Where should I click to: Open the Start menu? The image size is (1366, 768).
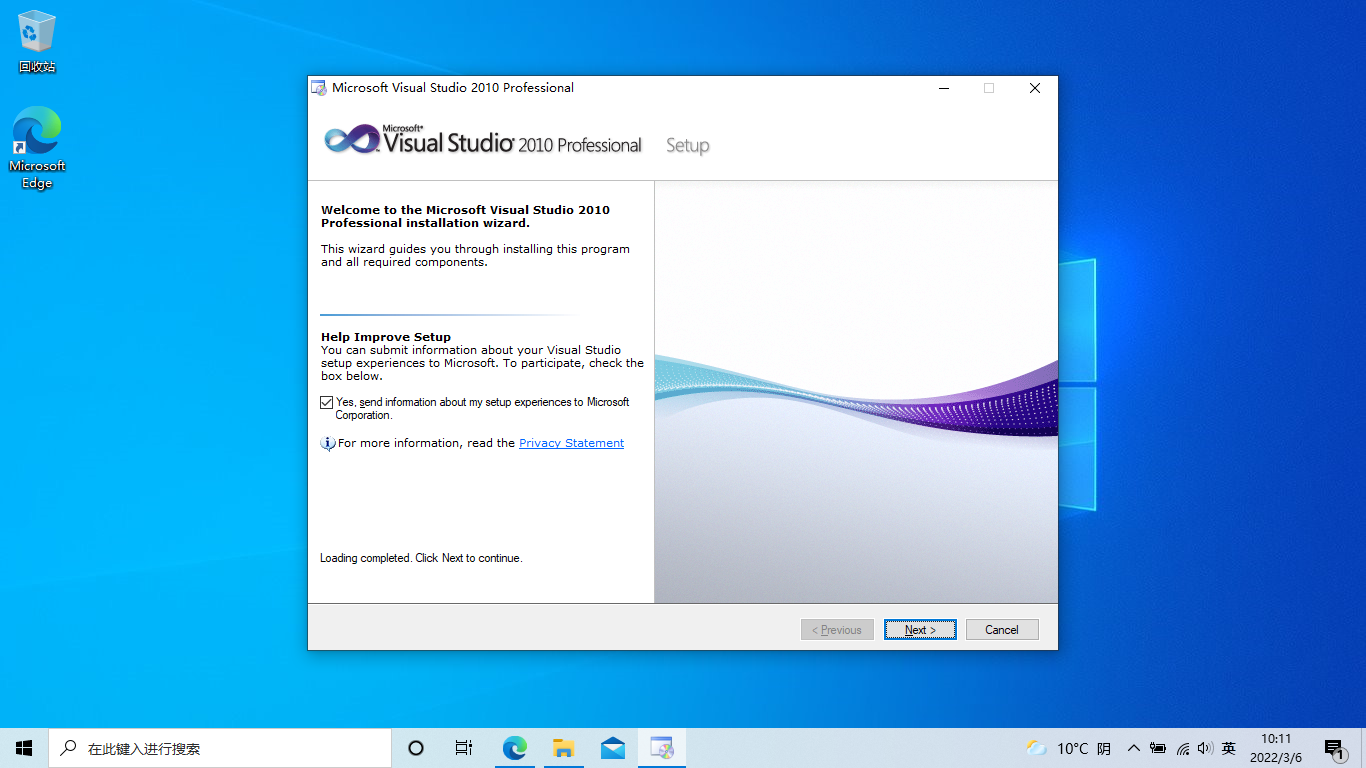click(x=23, y=747)
